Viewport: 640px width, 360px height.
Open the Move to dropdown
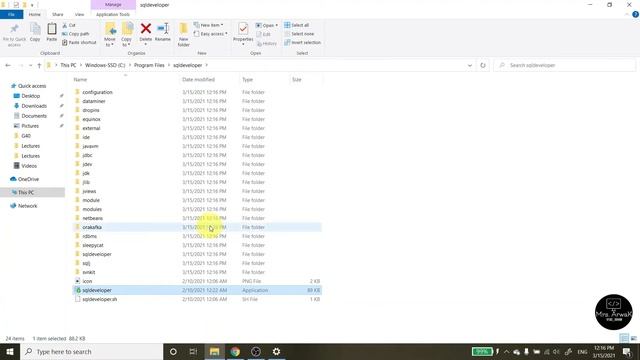click(110, 35)
